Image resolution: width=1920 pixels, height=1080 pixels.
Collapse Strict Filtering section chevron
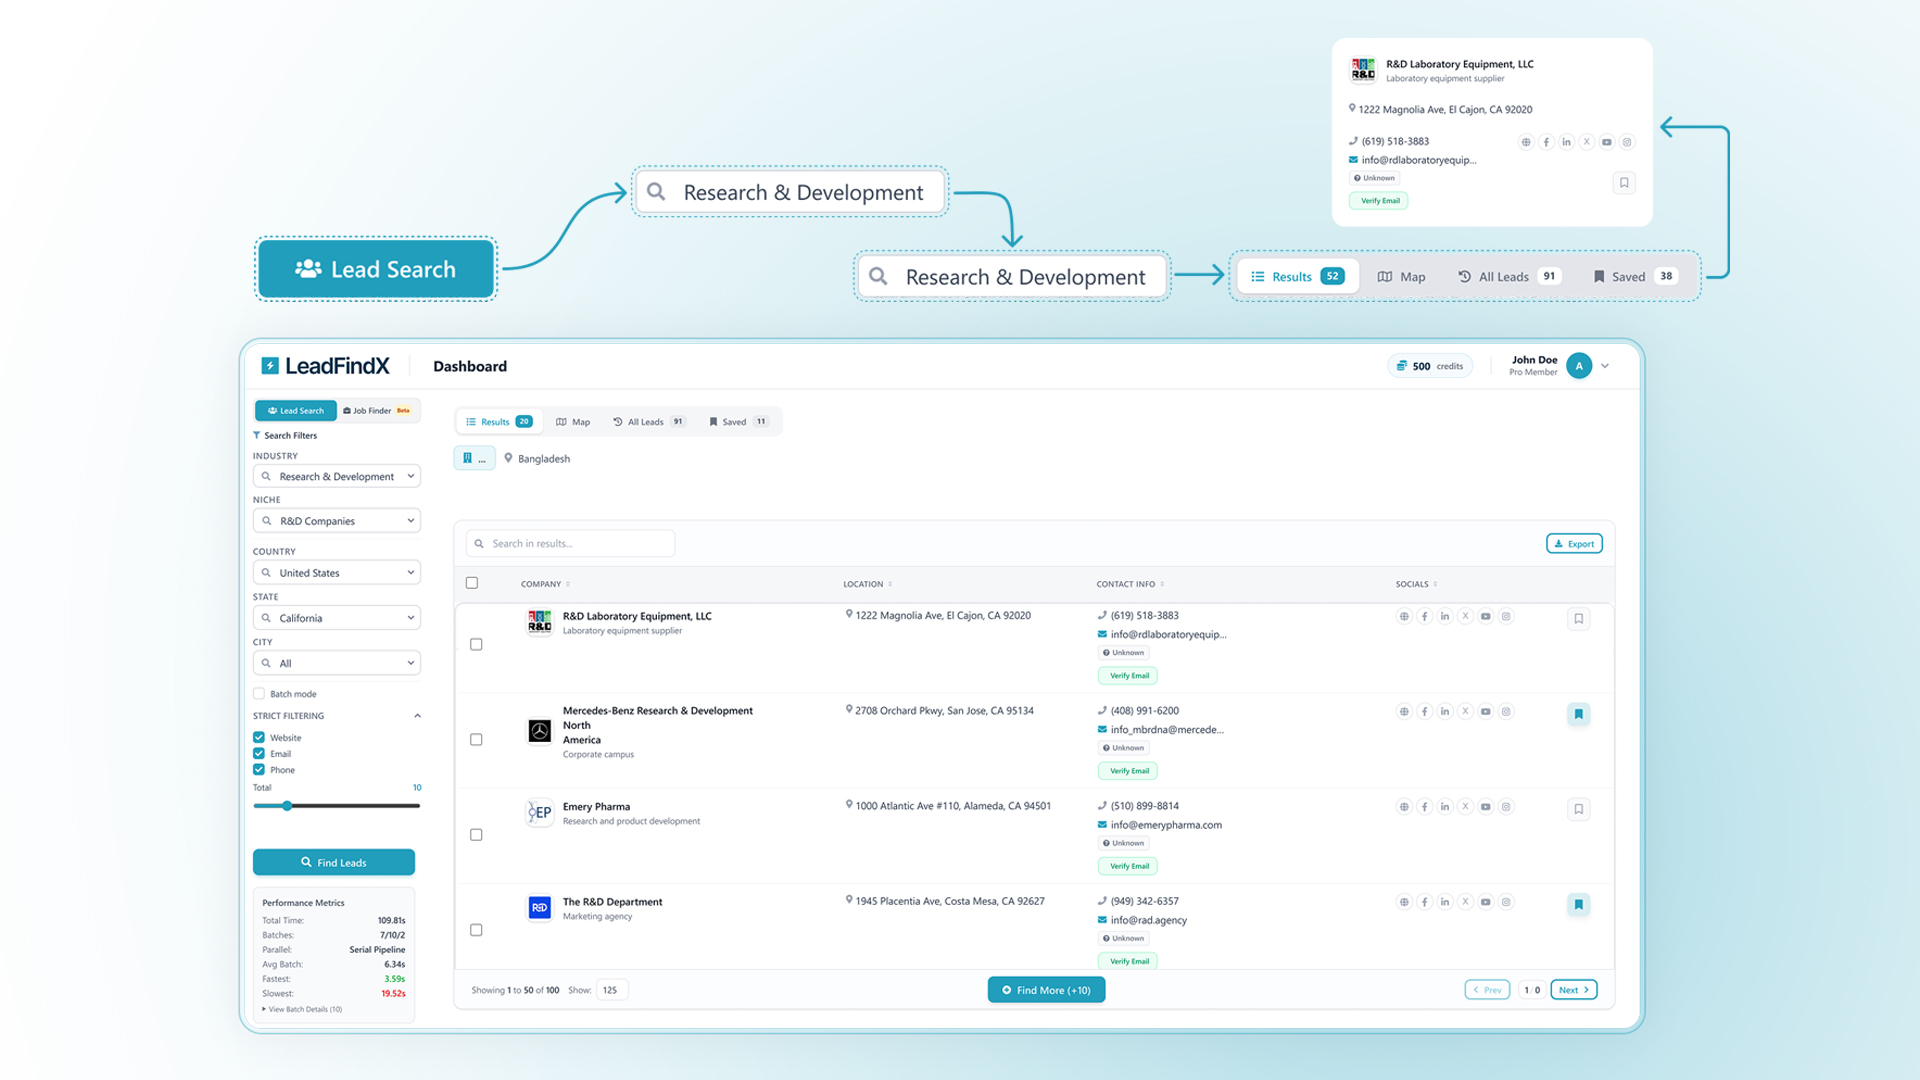(x=417, y=716)
